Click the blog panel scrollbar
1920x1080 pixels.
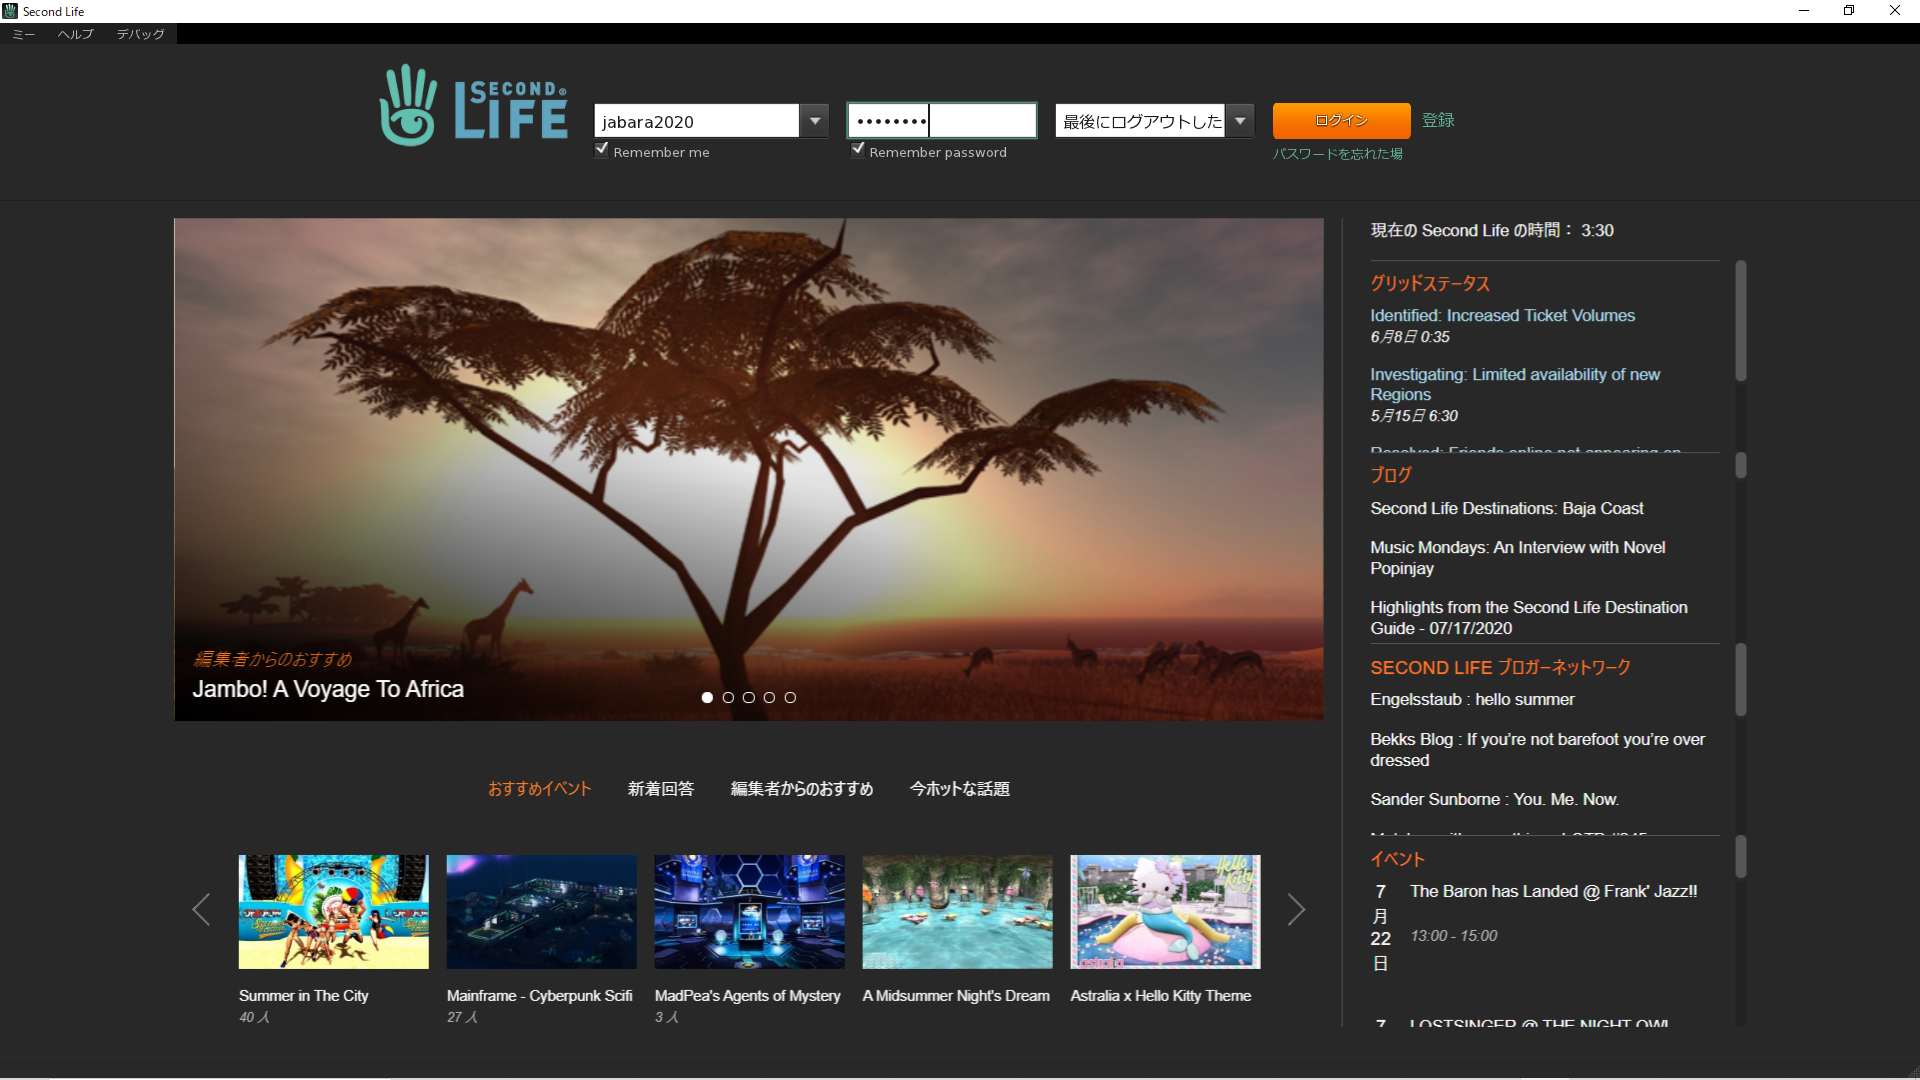click(x=1741, y=465)
